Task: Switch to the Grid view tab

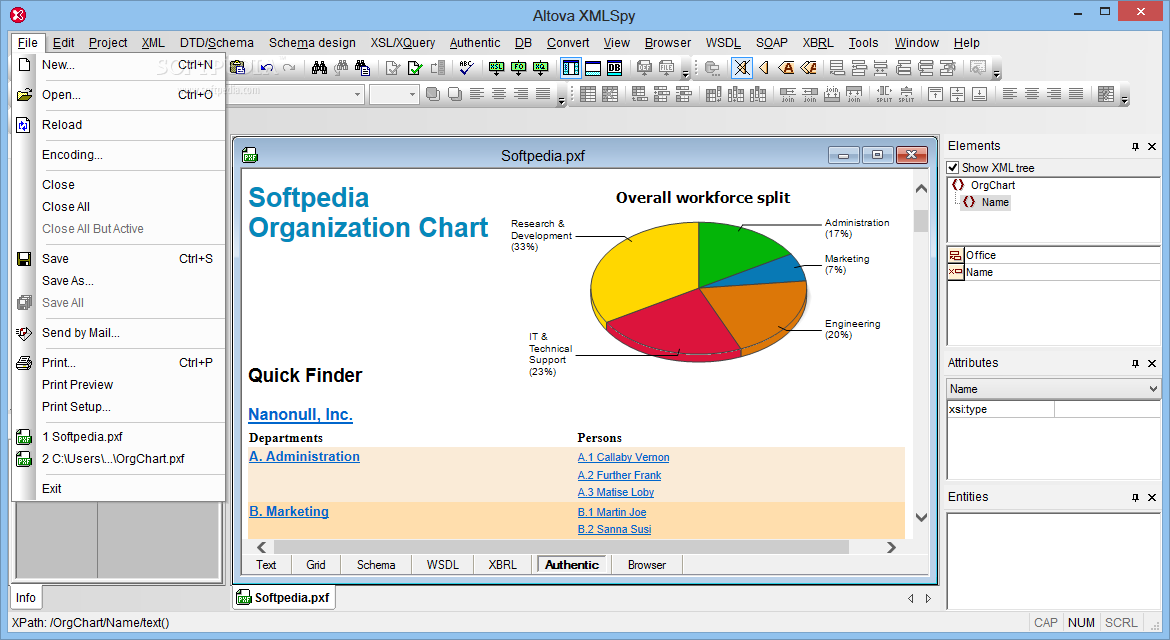Action: coord(316,565)
